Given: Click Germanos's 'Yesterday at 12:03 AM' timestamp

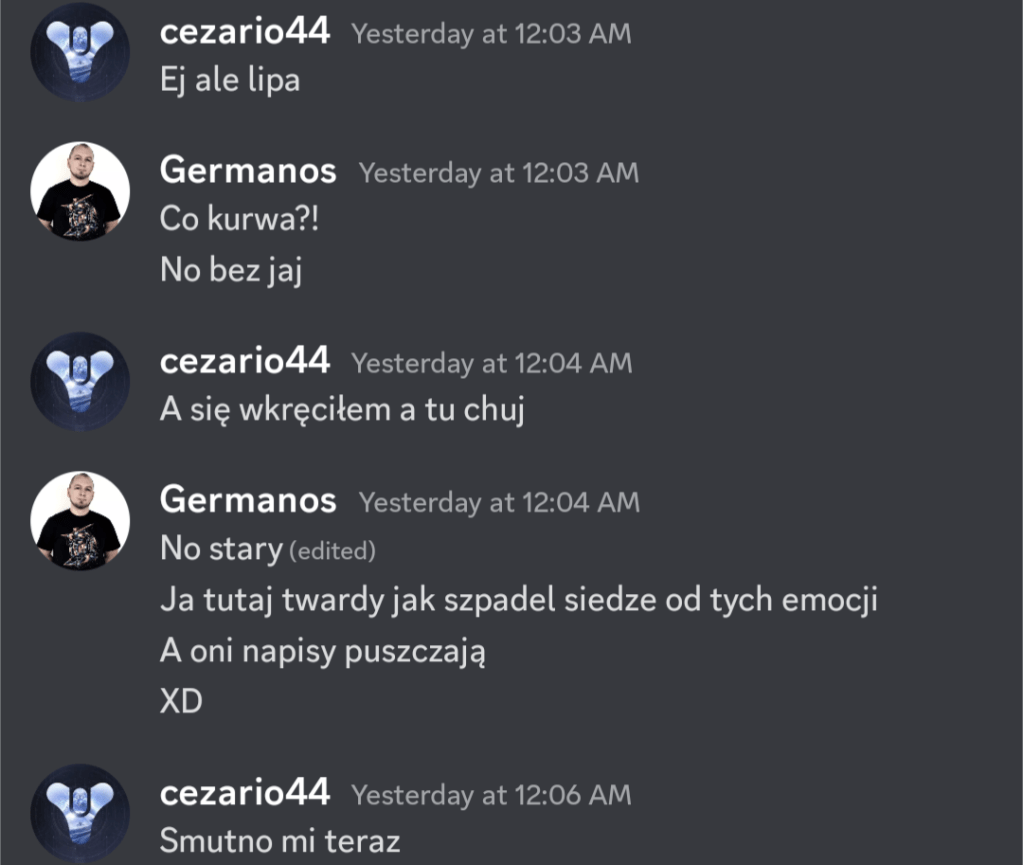Looking at the screenshot, I should click(x=499, y=174).
